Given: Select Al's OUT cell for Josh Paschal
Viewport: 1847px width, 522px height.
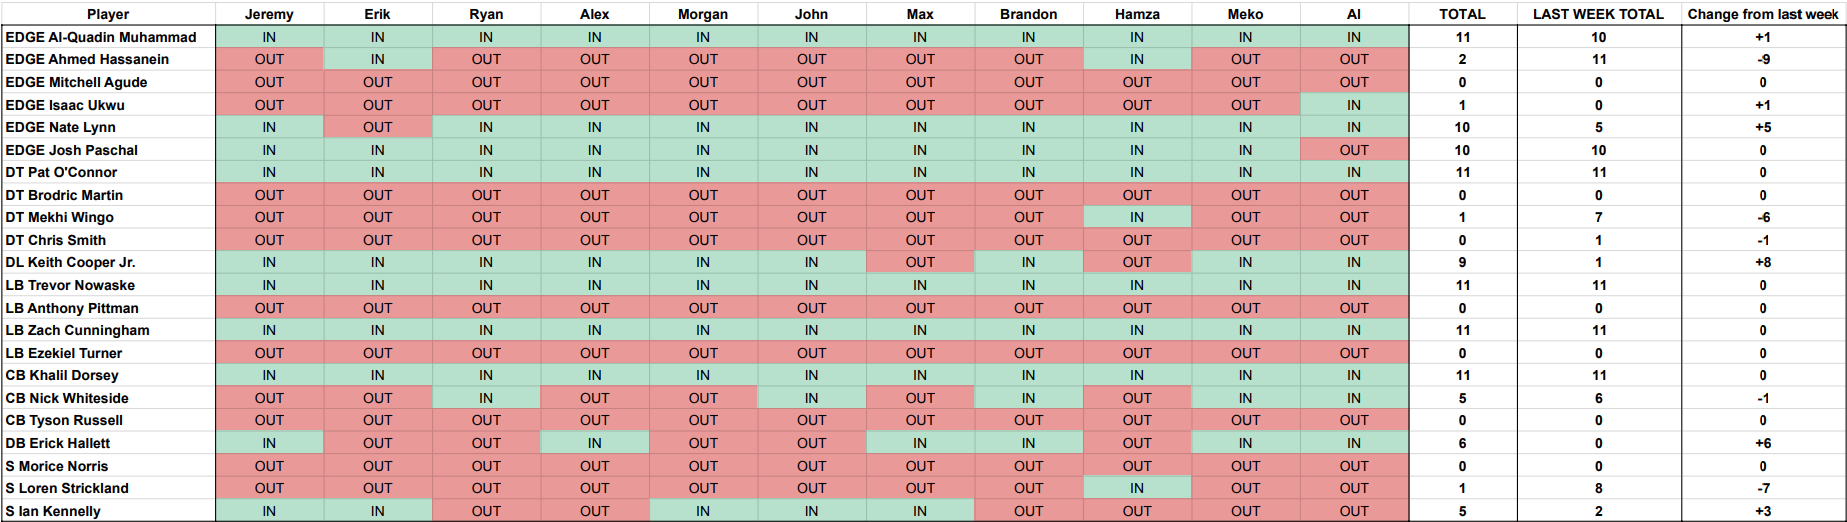Looking at the screenshot, I should (x=1354, y=150).
